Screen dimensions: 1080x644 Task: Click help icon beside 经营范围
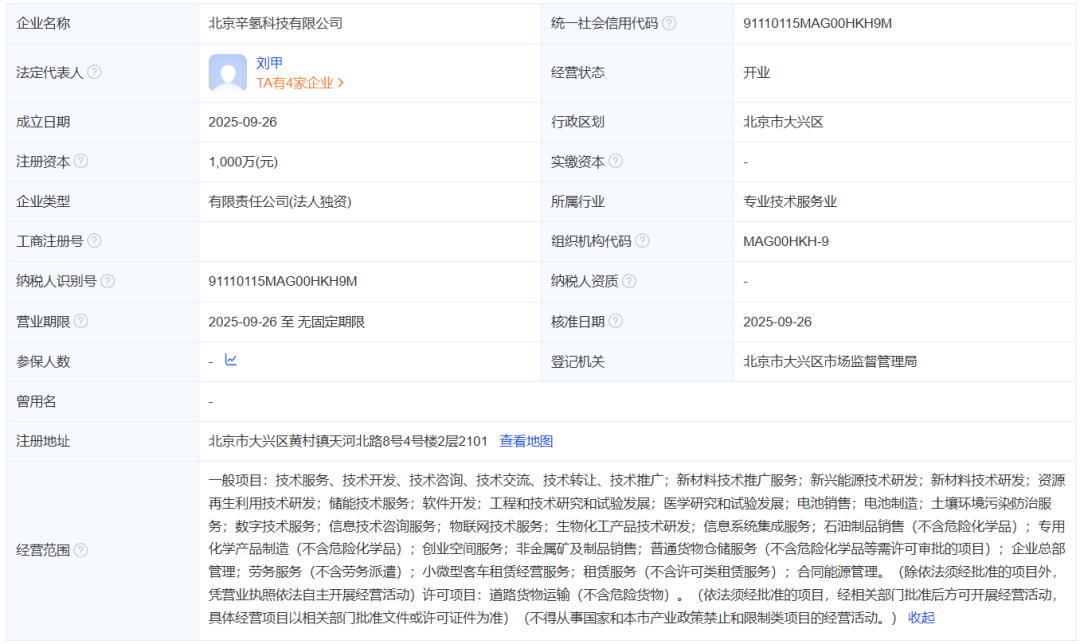[81, 549]
